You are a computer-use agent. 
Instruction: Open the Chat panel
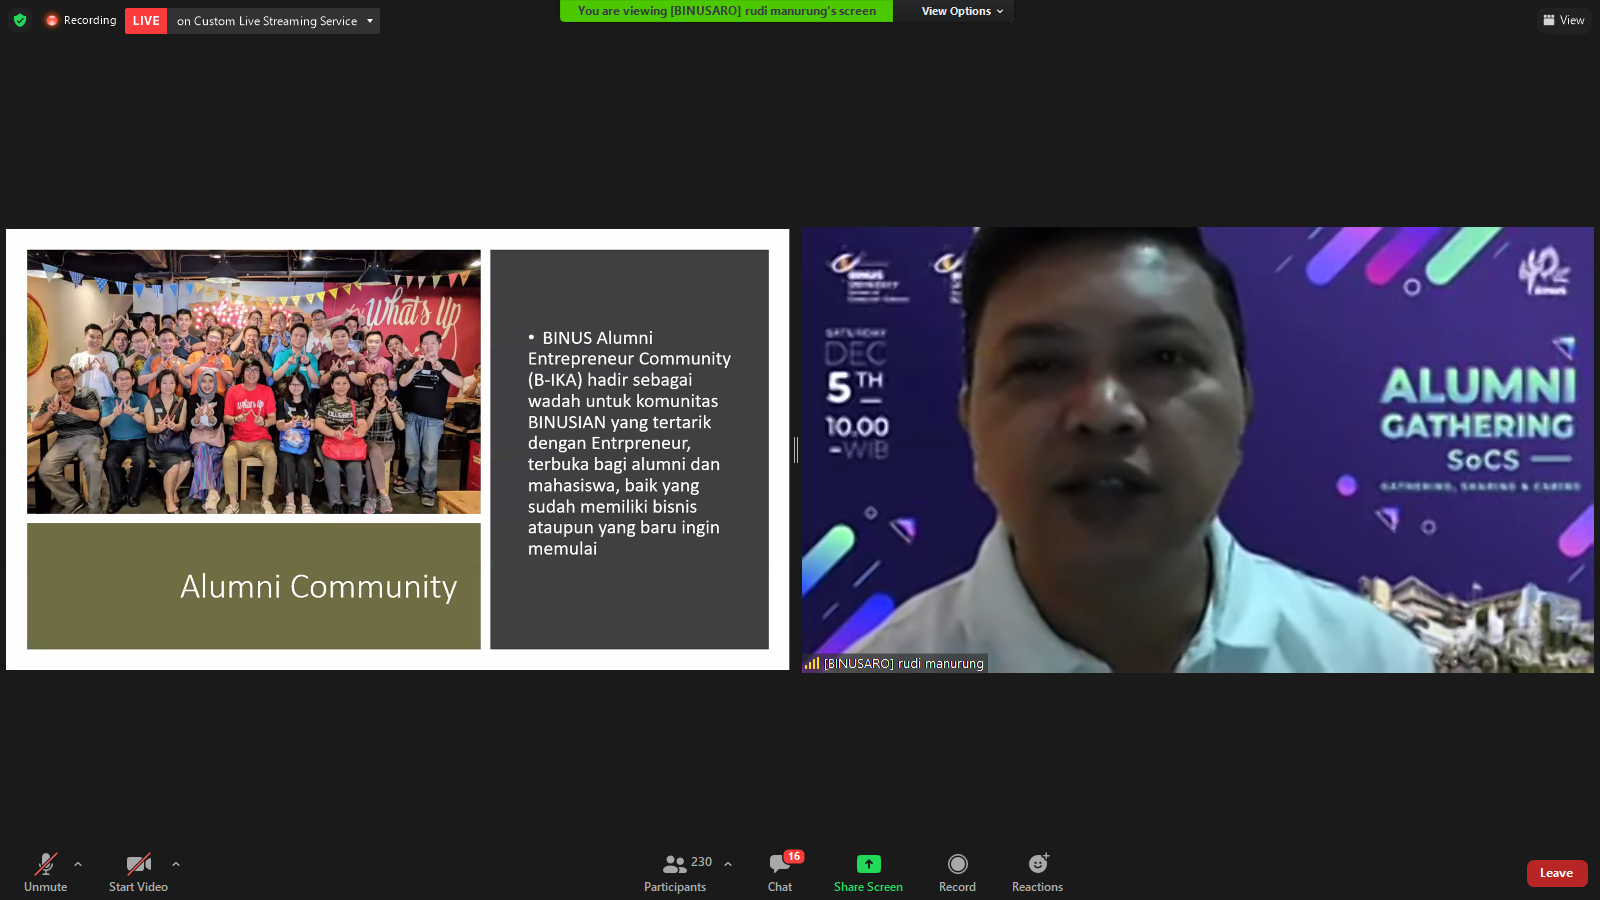click(x=780, y=872)
